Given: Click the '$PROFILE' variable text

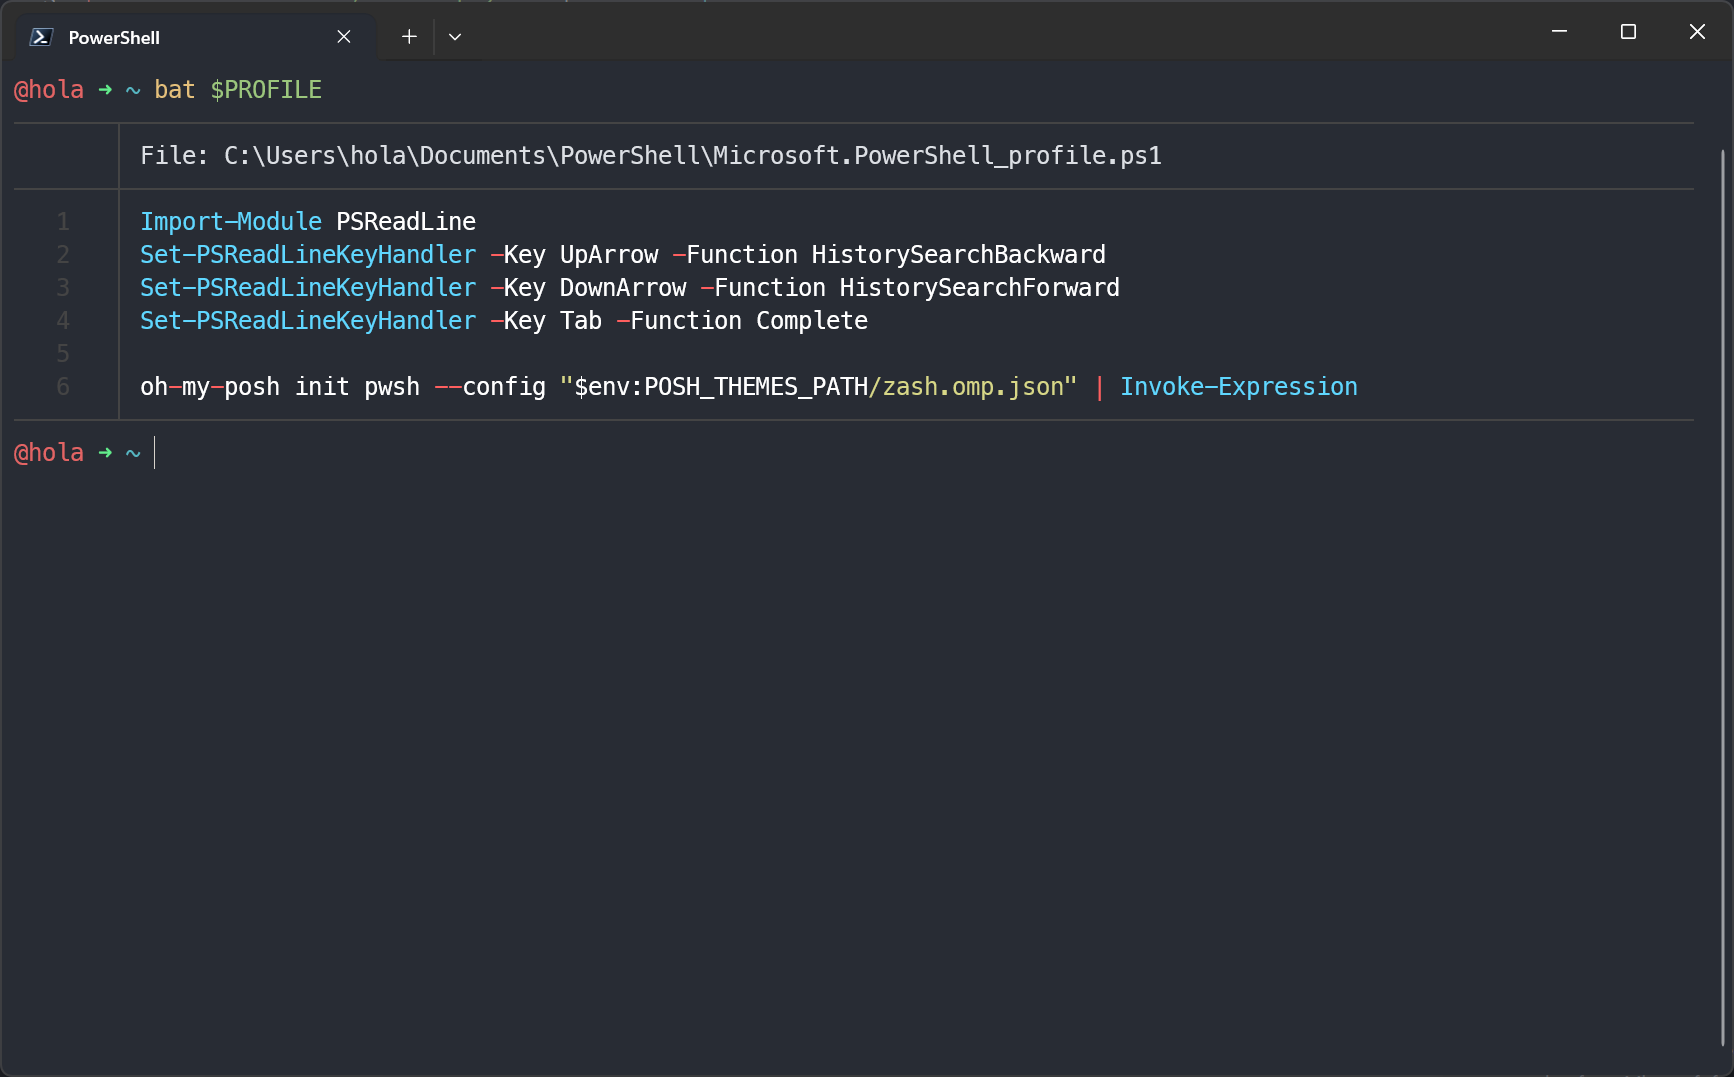Looking at the screenshot, I should click(266, 90).
